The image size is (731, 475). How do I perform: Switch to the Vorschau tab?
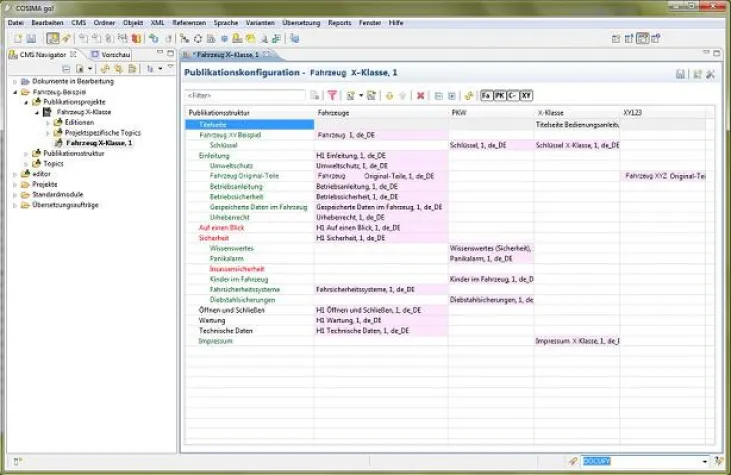tap(113, 54)
